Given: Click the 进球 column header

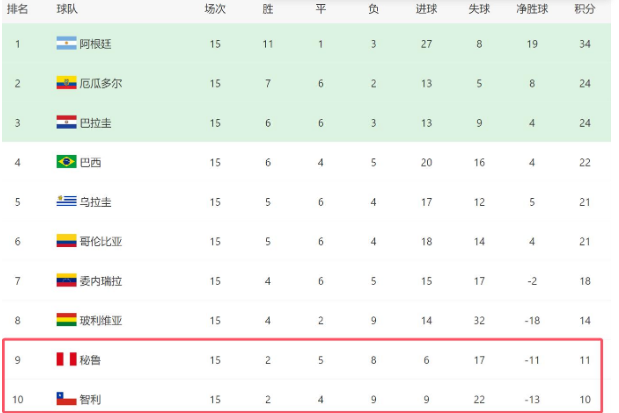Looking at the screenshot, I should pyautogui.click(x=426, y=9).
